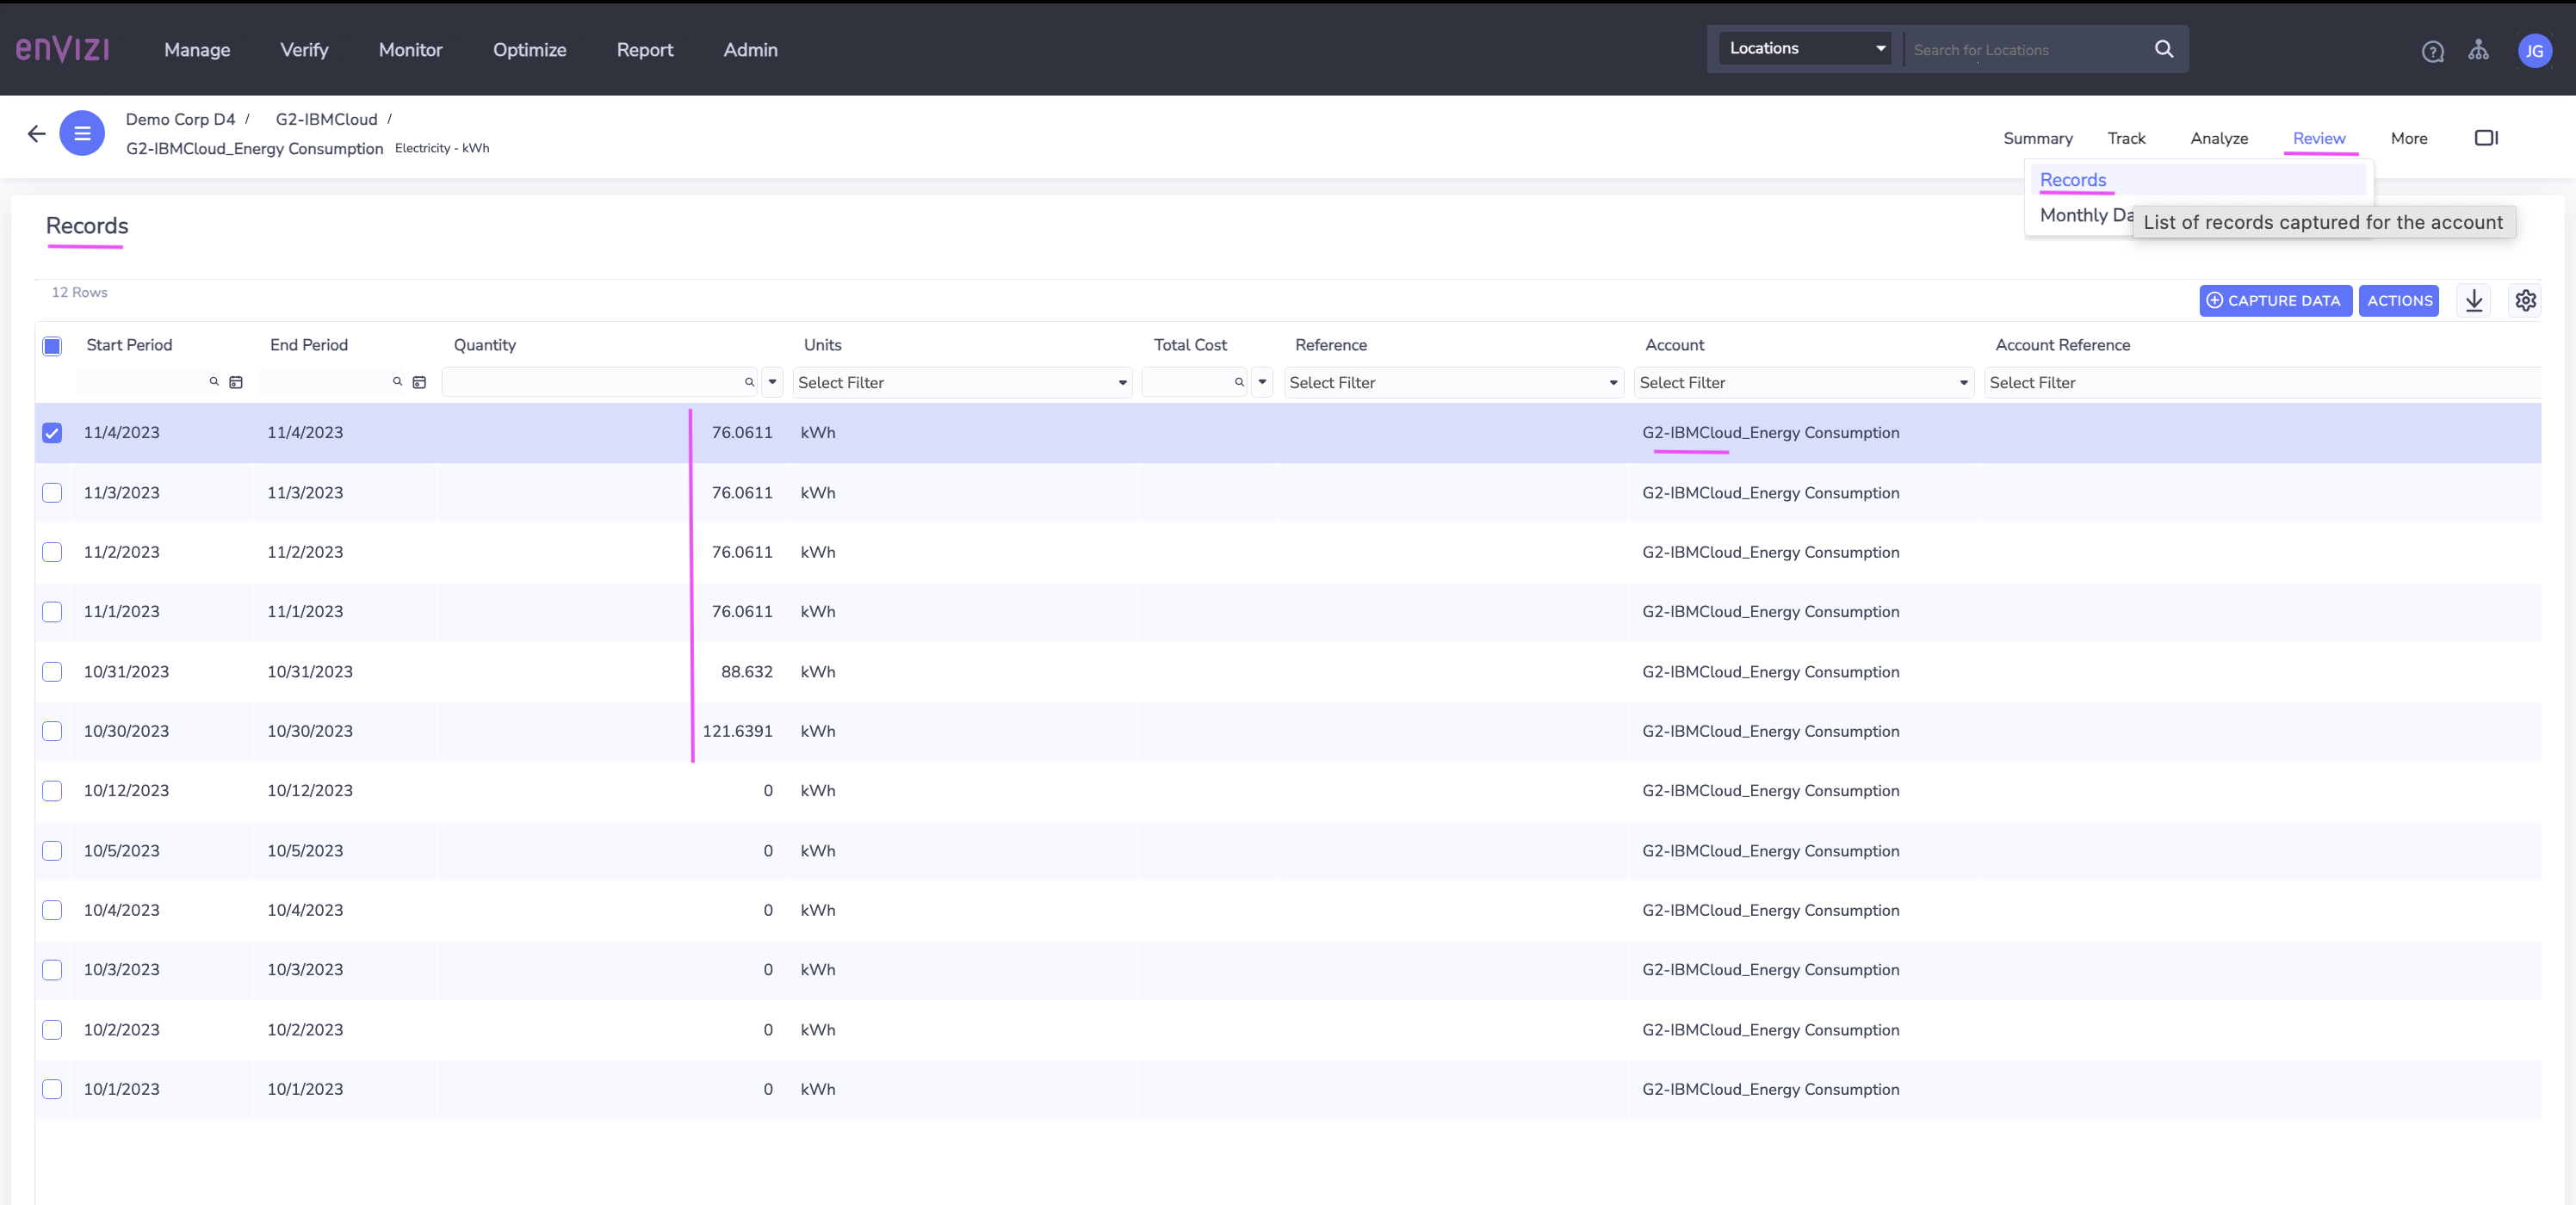The height and width of the screenshot is (1205, 2576).
Task: Open the organization hierarchy icon
Action: [2478, 50]
